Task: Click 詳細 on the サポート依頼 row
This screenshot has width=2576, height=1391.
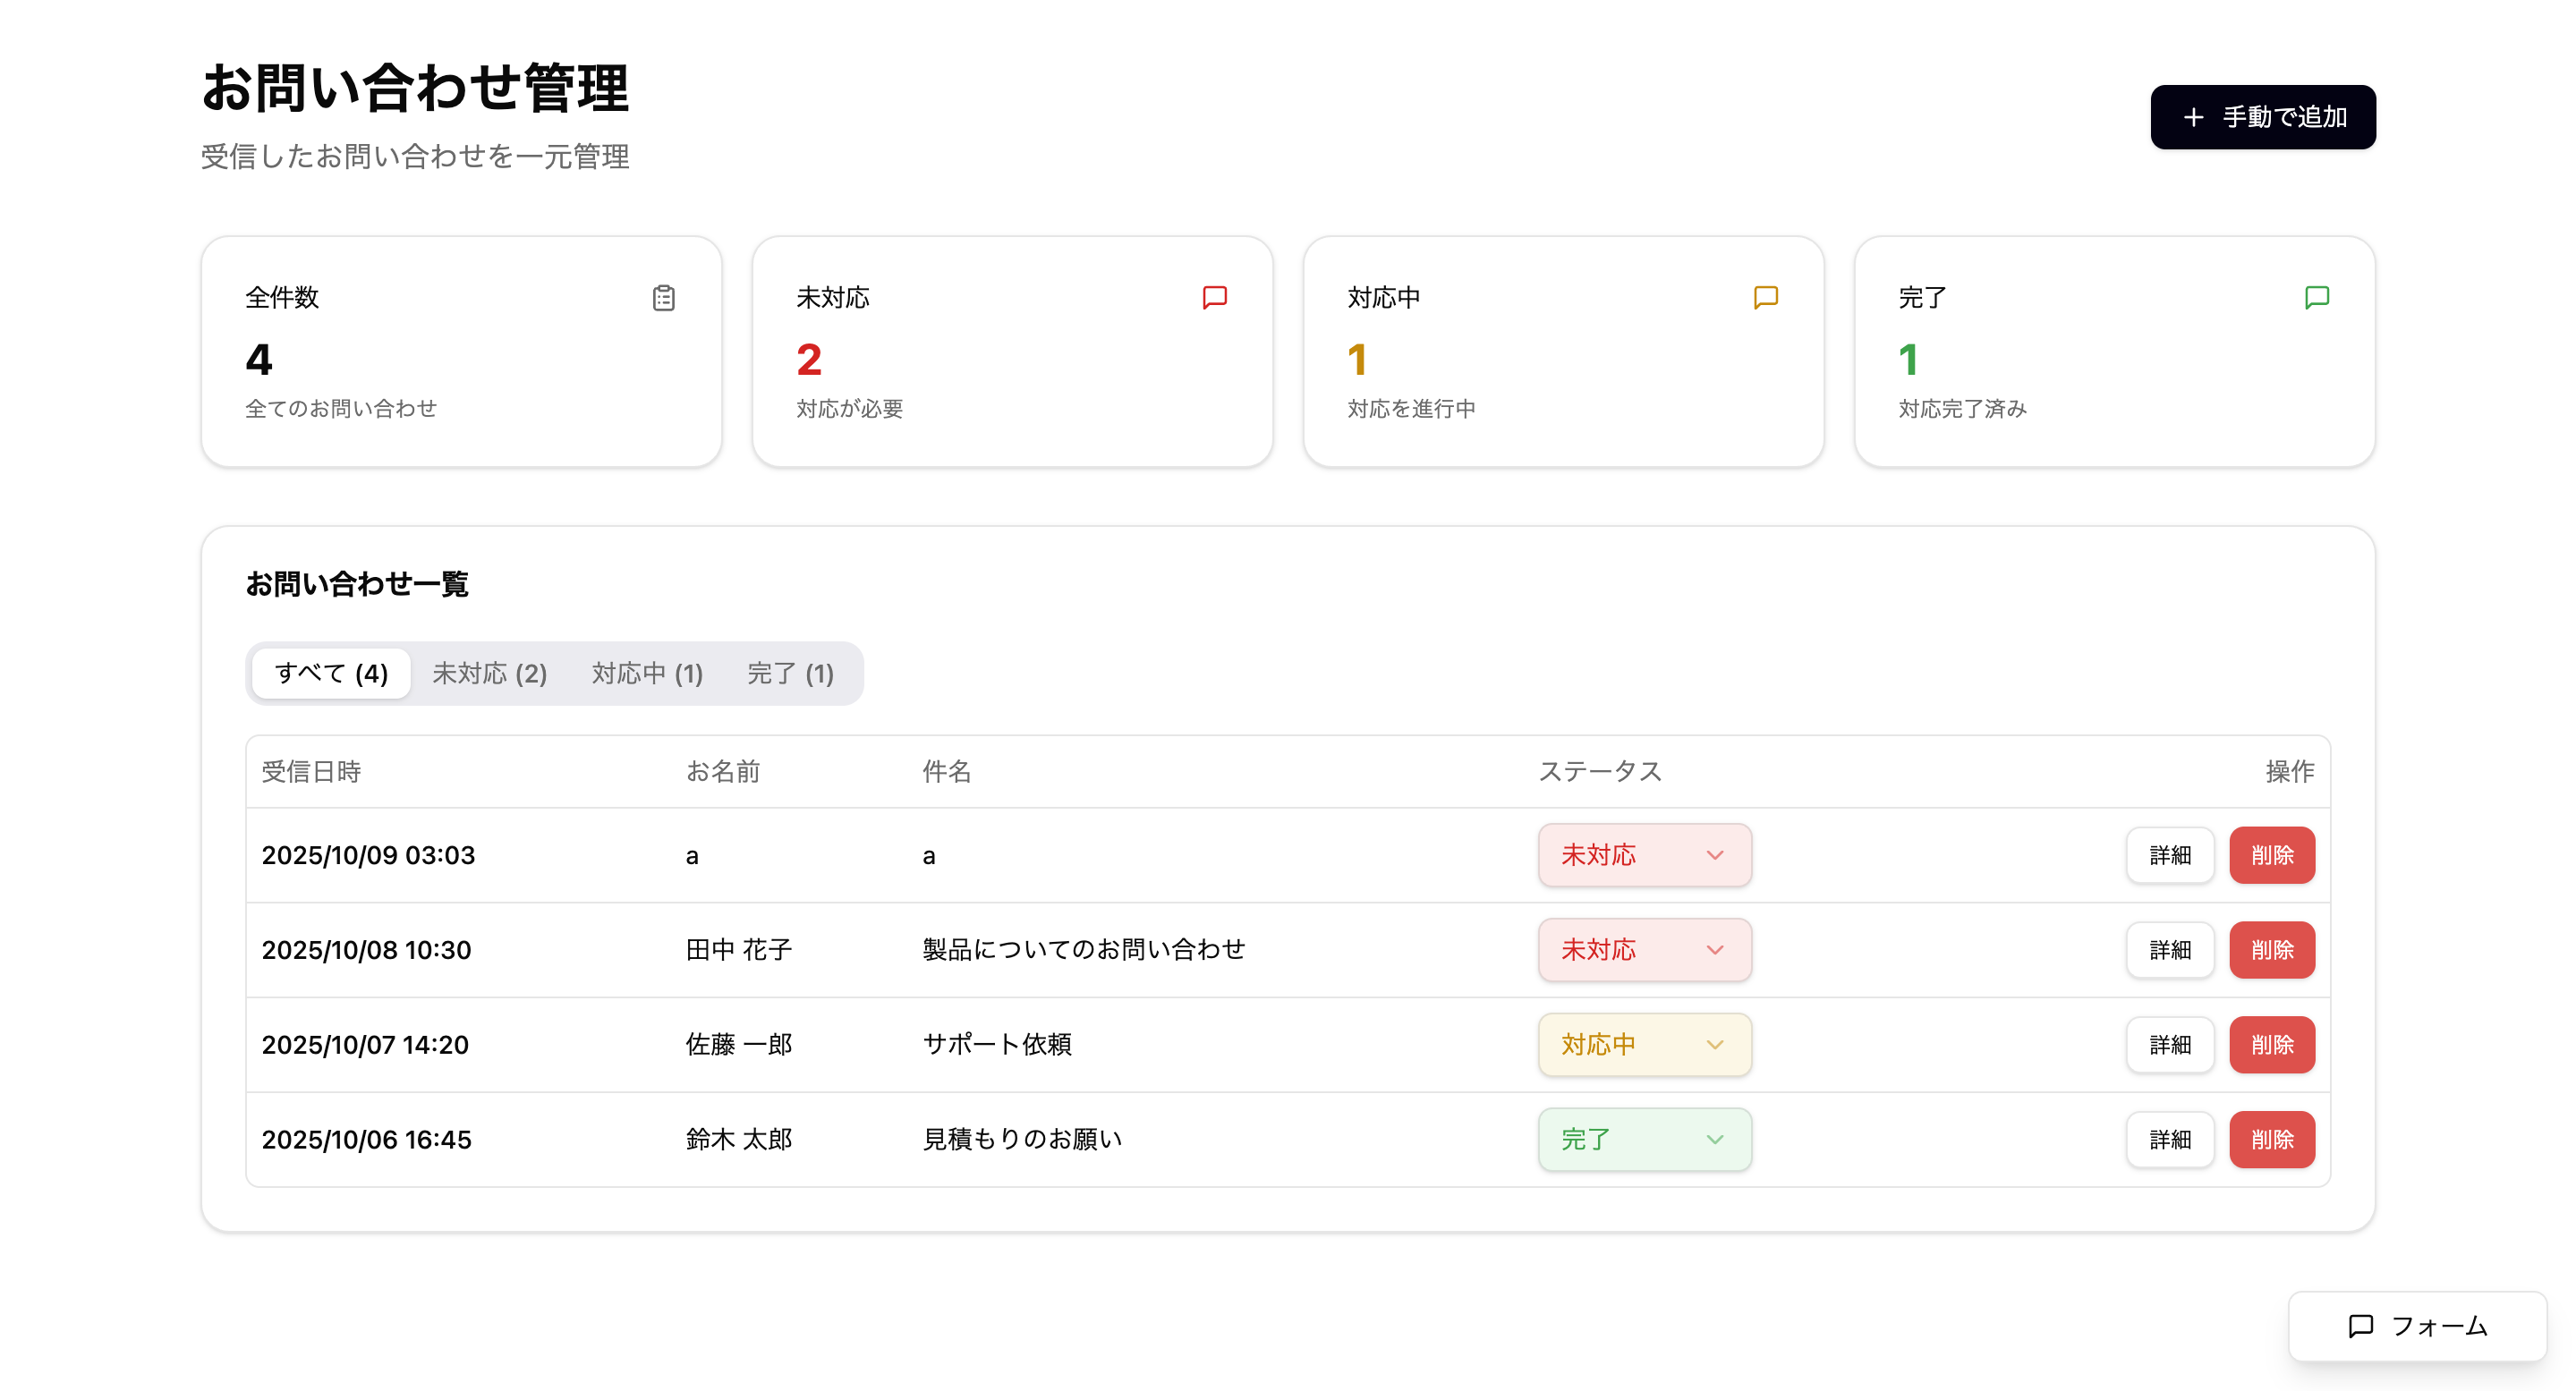Action: click(2169, 1044)
